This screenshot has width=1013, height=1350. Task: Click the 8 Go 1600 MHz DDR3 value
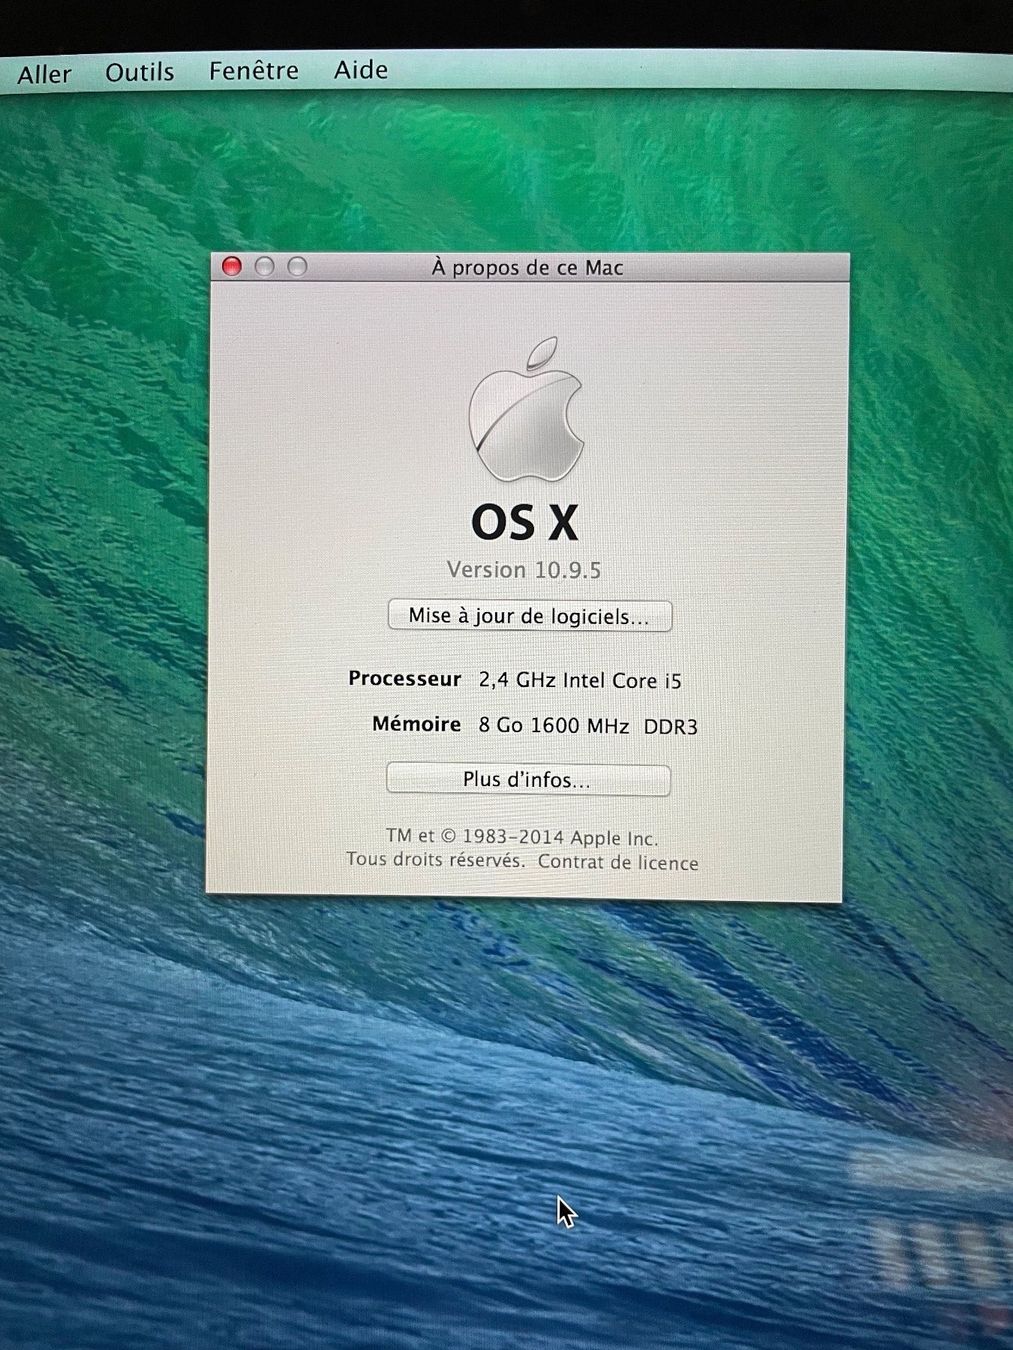[x=588, y=726]
